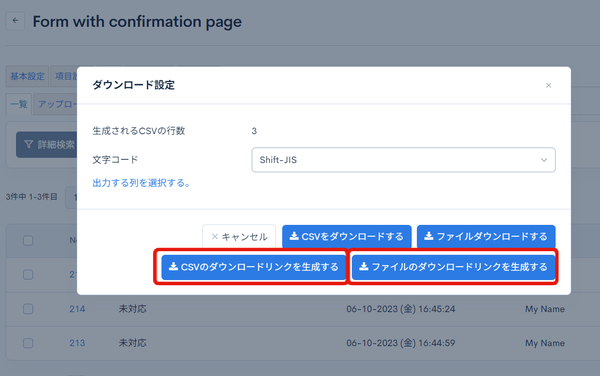Click the 生成されるCSVの行数 label
Image resolution: width=600 pixels, height=376 pixels.
click(139, 131)
